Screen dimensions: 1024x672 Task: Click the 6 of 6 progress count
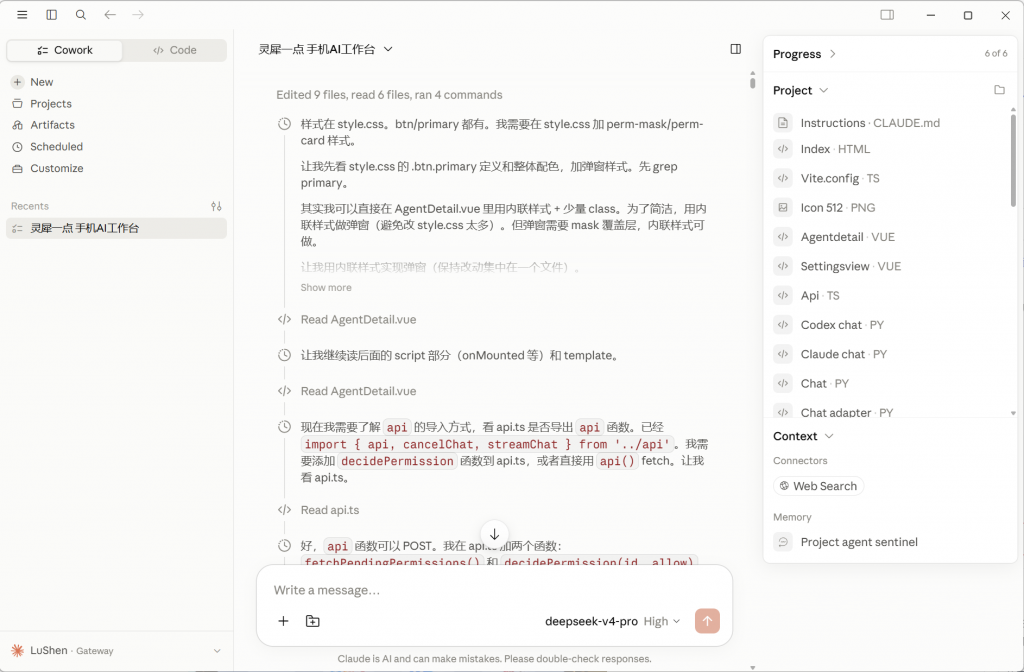click(995, 54)
